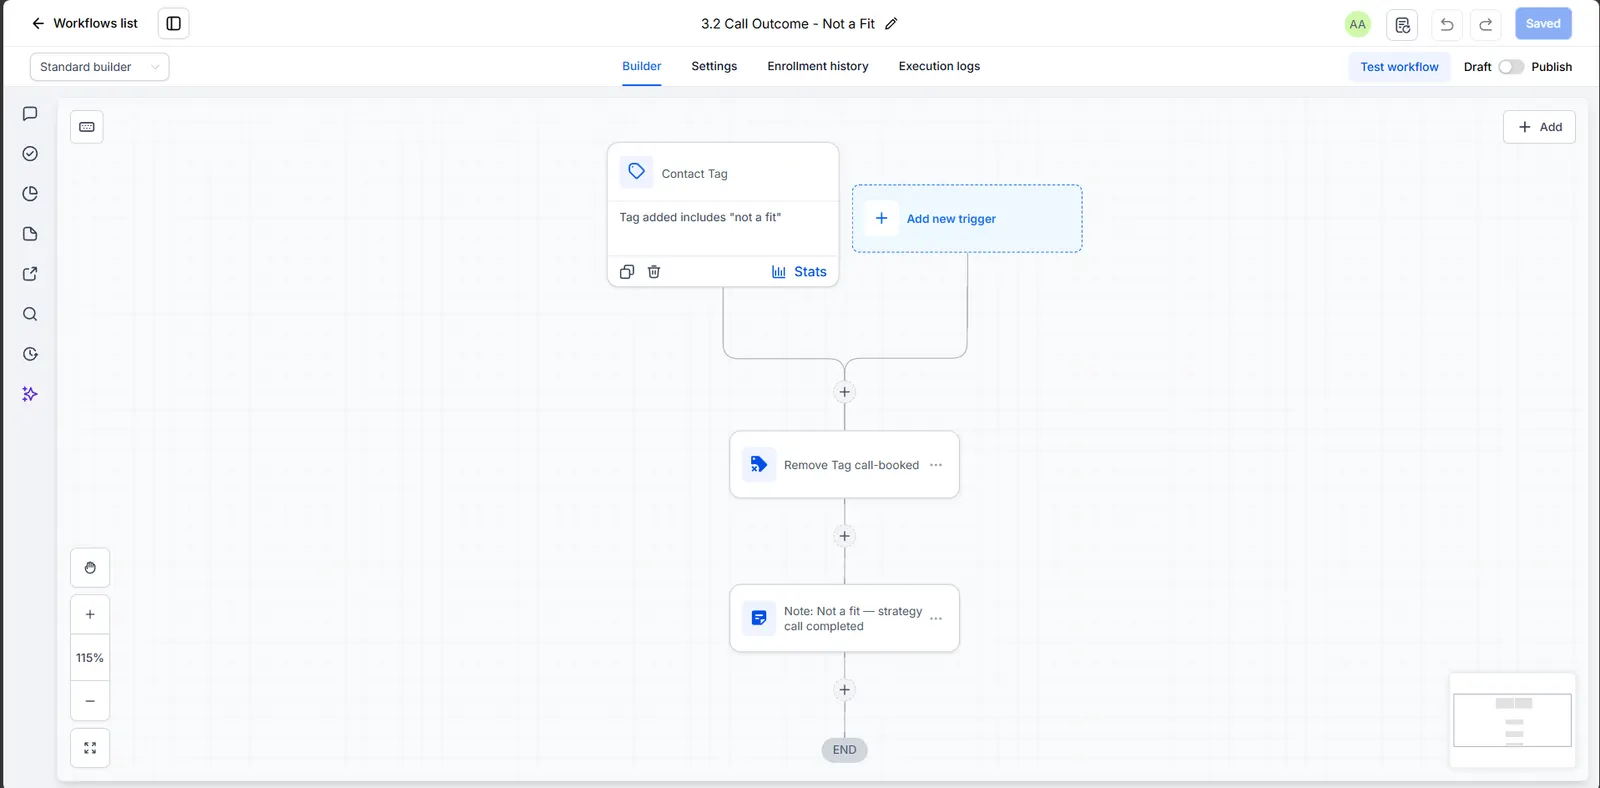Toggle the Draft/Publish switch
1600x788 pixels.
1510,67
